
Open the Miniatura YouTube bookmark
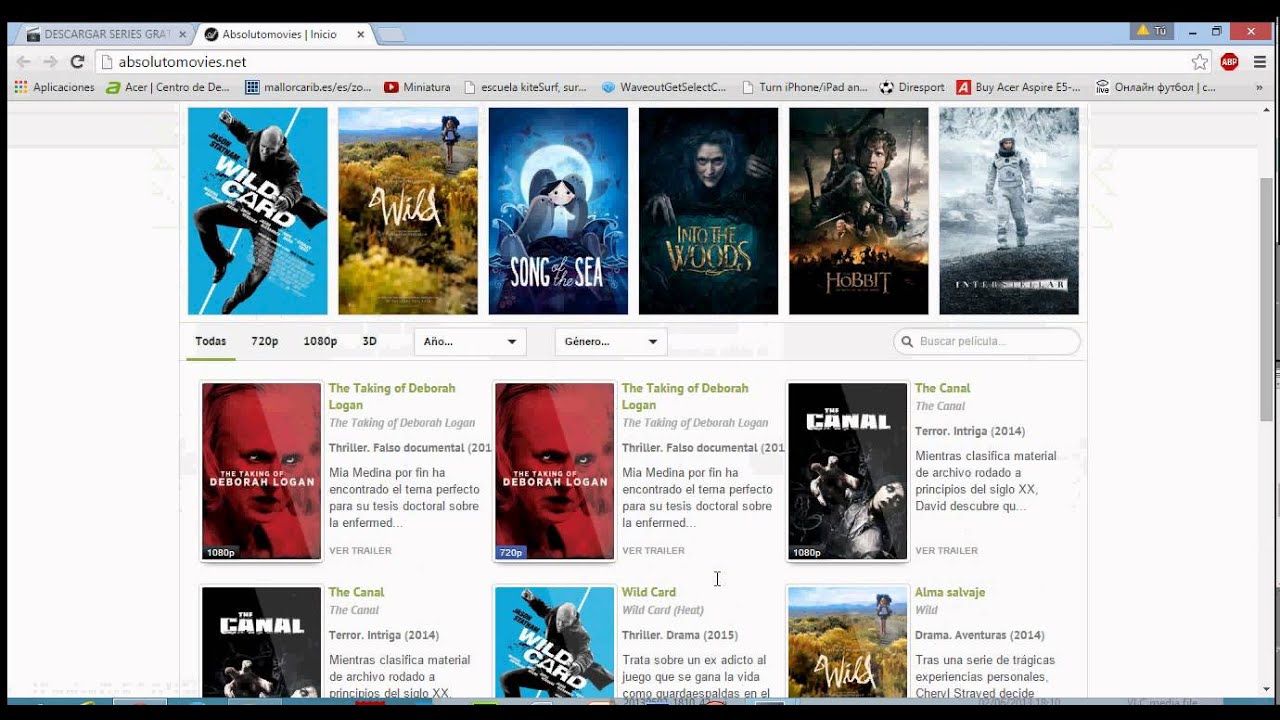tap(417, 87)
